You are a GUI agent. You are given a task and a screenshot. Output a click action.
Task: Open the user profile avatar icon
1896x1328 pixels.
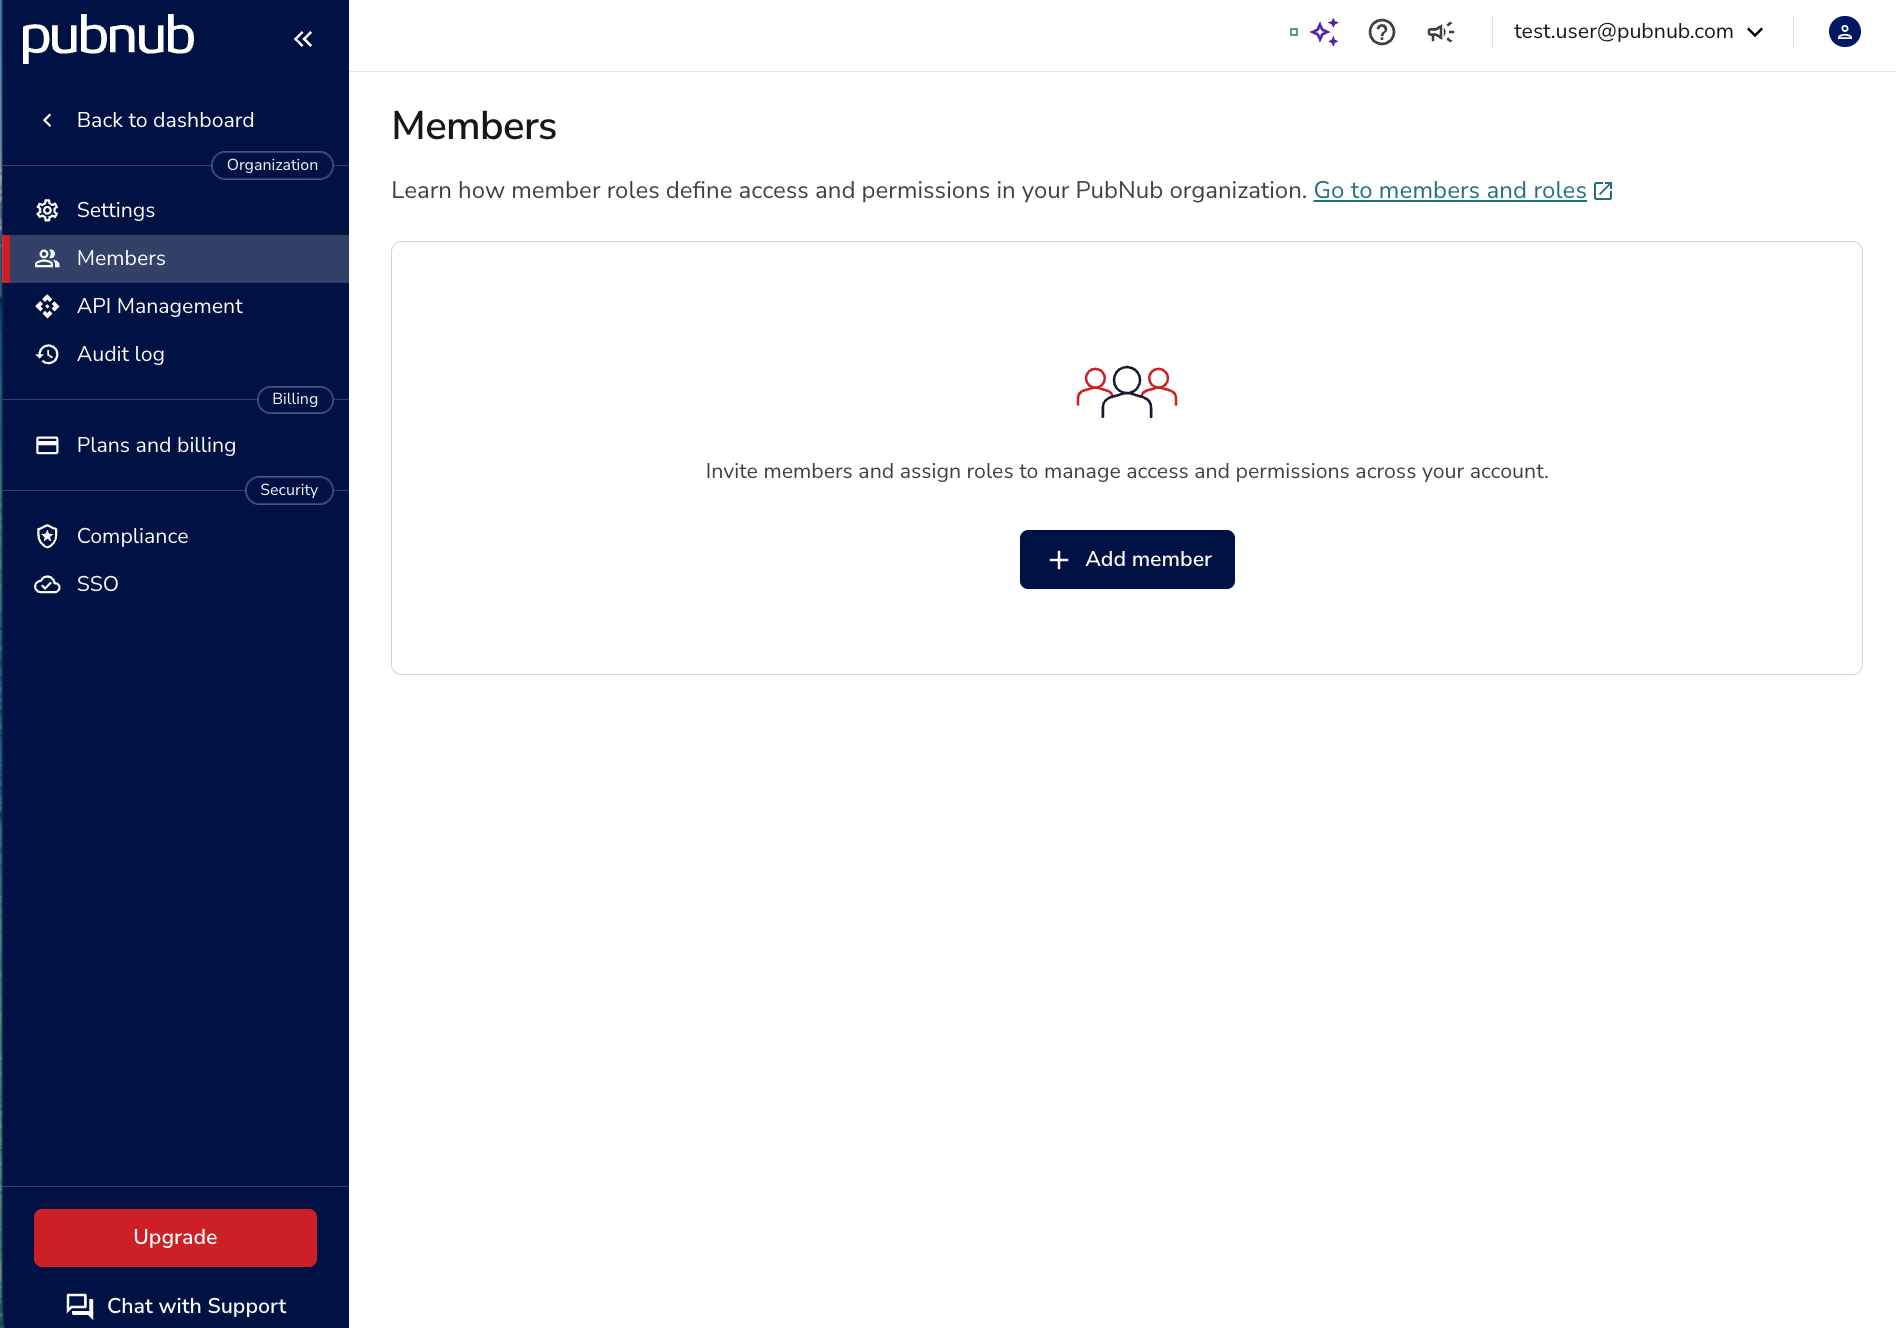coord(1844,32)
